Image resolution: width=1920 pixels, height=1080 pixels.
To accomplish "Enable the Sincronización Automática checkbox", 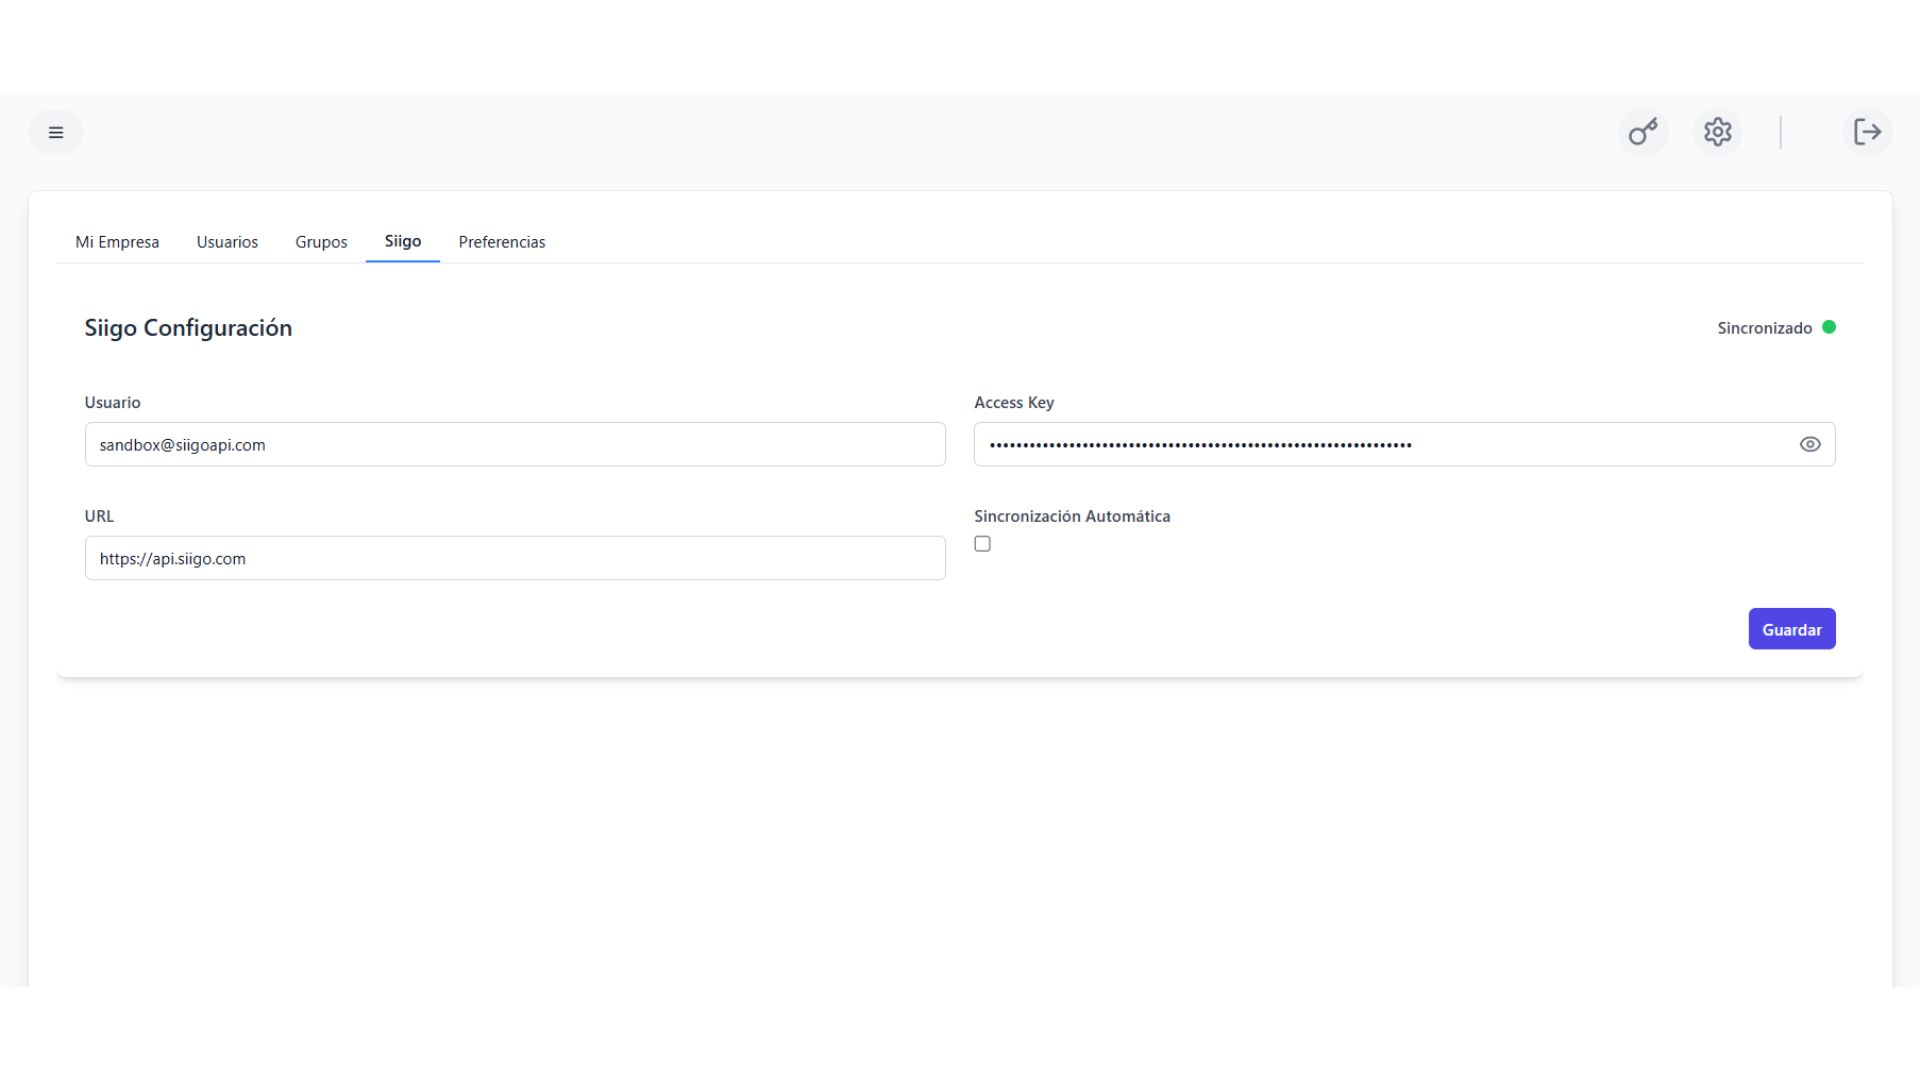I will (982, 544).
